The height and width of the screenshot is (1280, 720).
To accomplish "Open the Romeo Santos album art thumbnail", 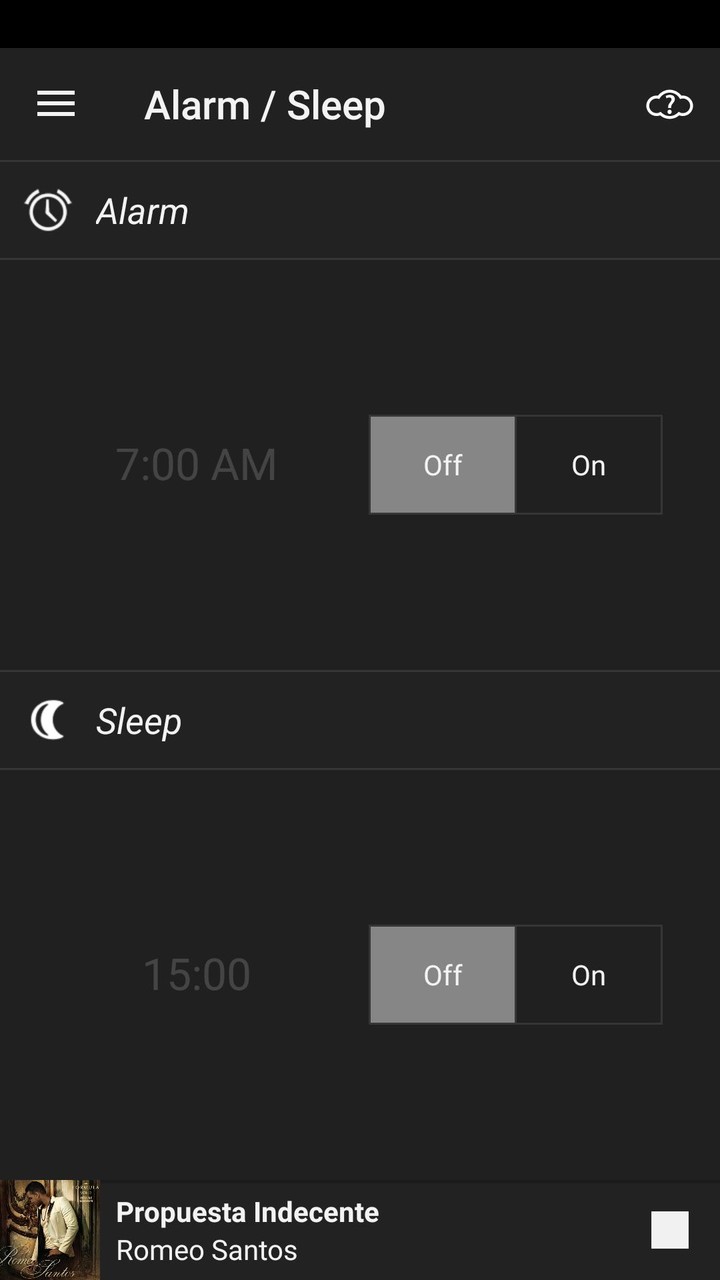I will [50, 1230].
